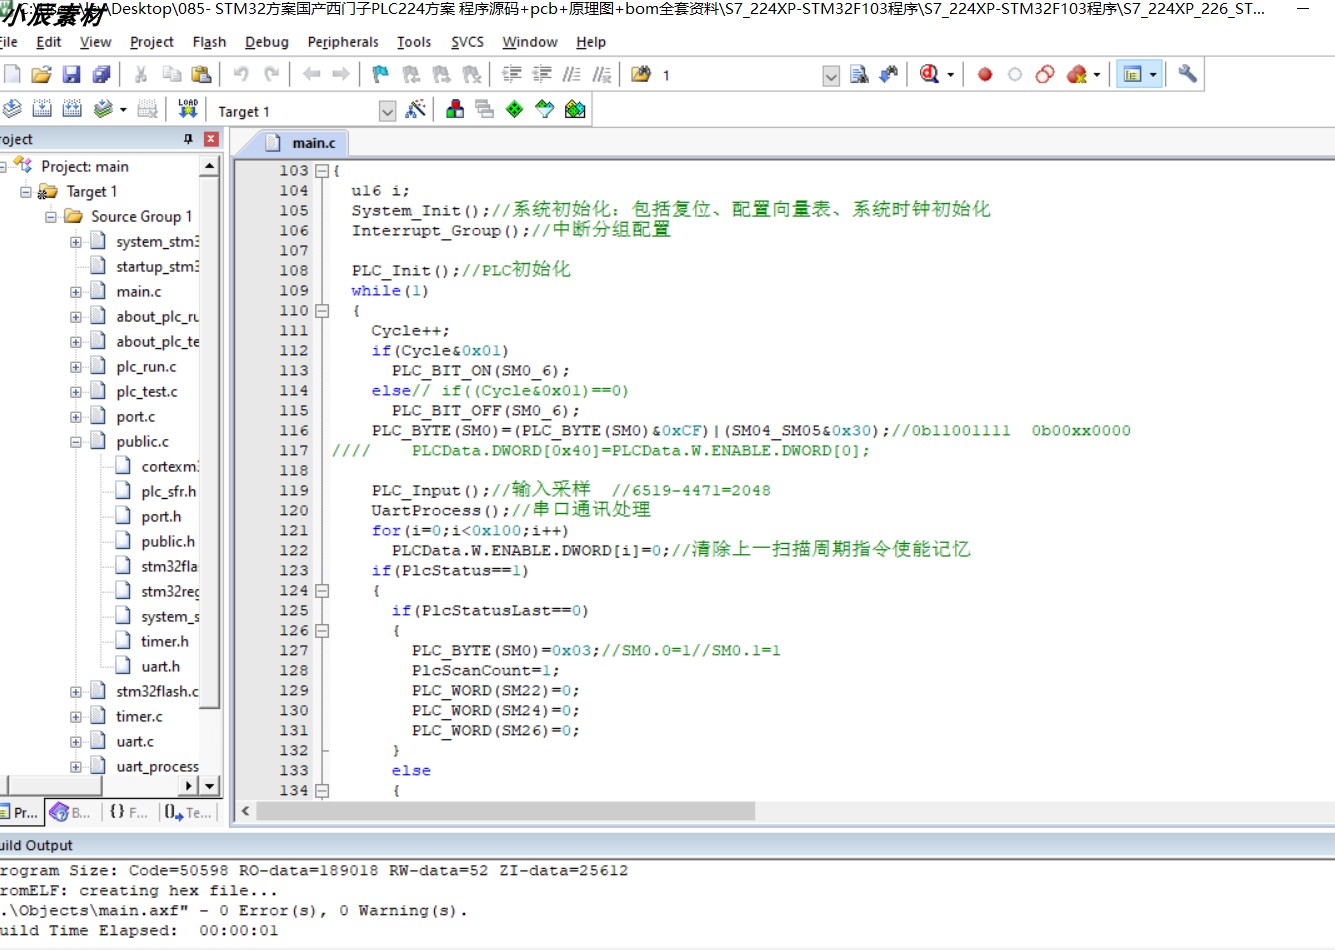Open Configuration with the wrench icon
Screen dimensions: 1335x950
(x=1187, y=74)
